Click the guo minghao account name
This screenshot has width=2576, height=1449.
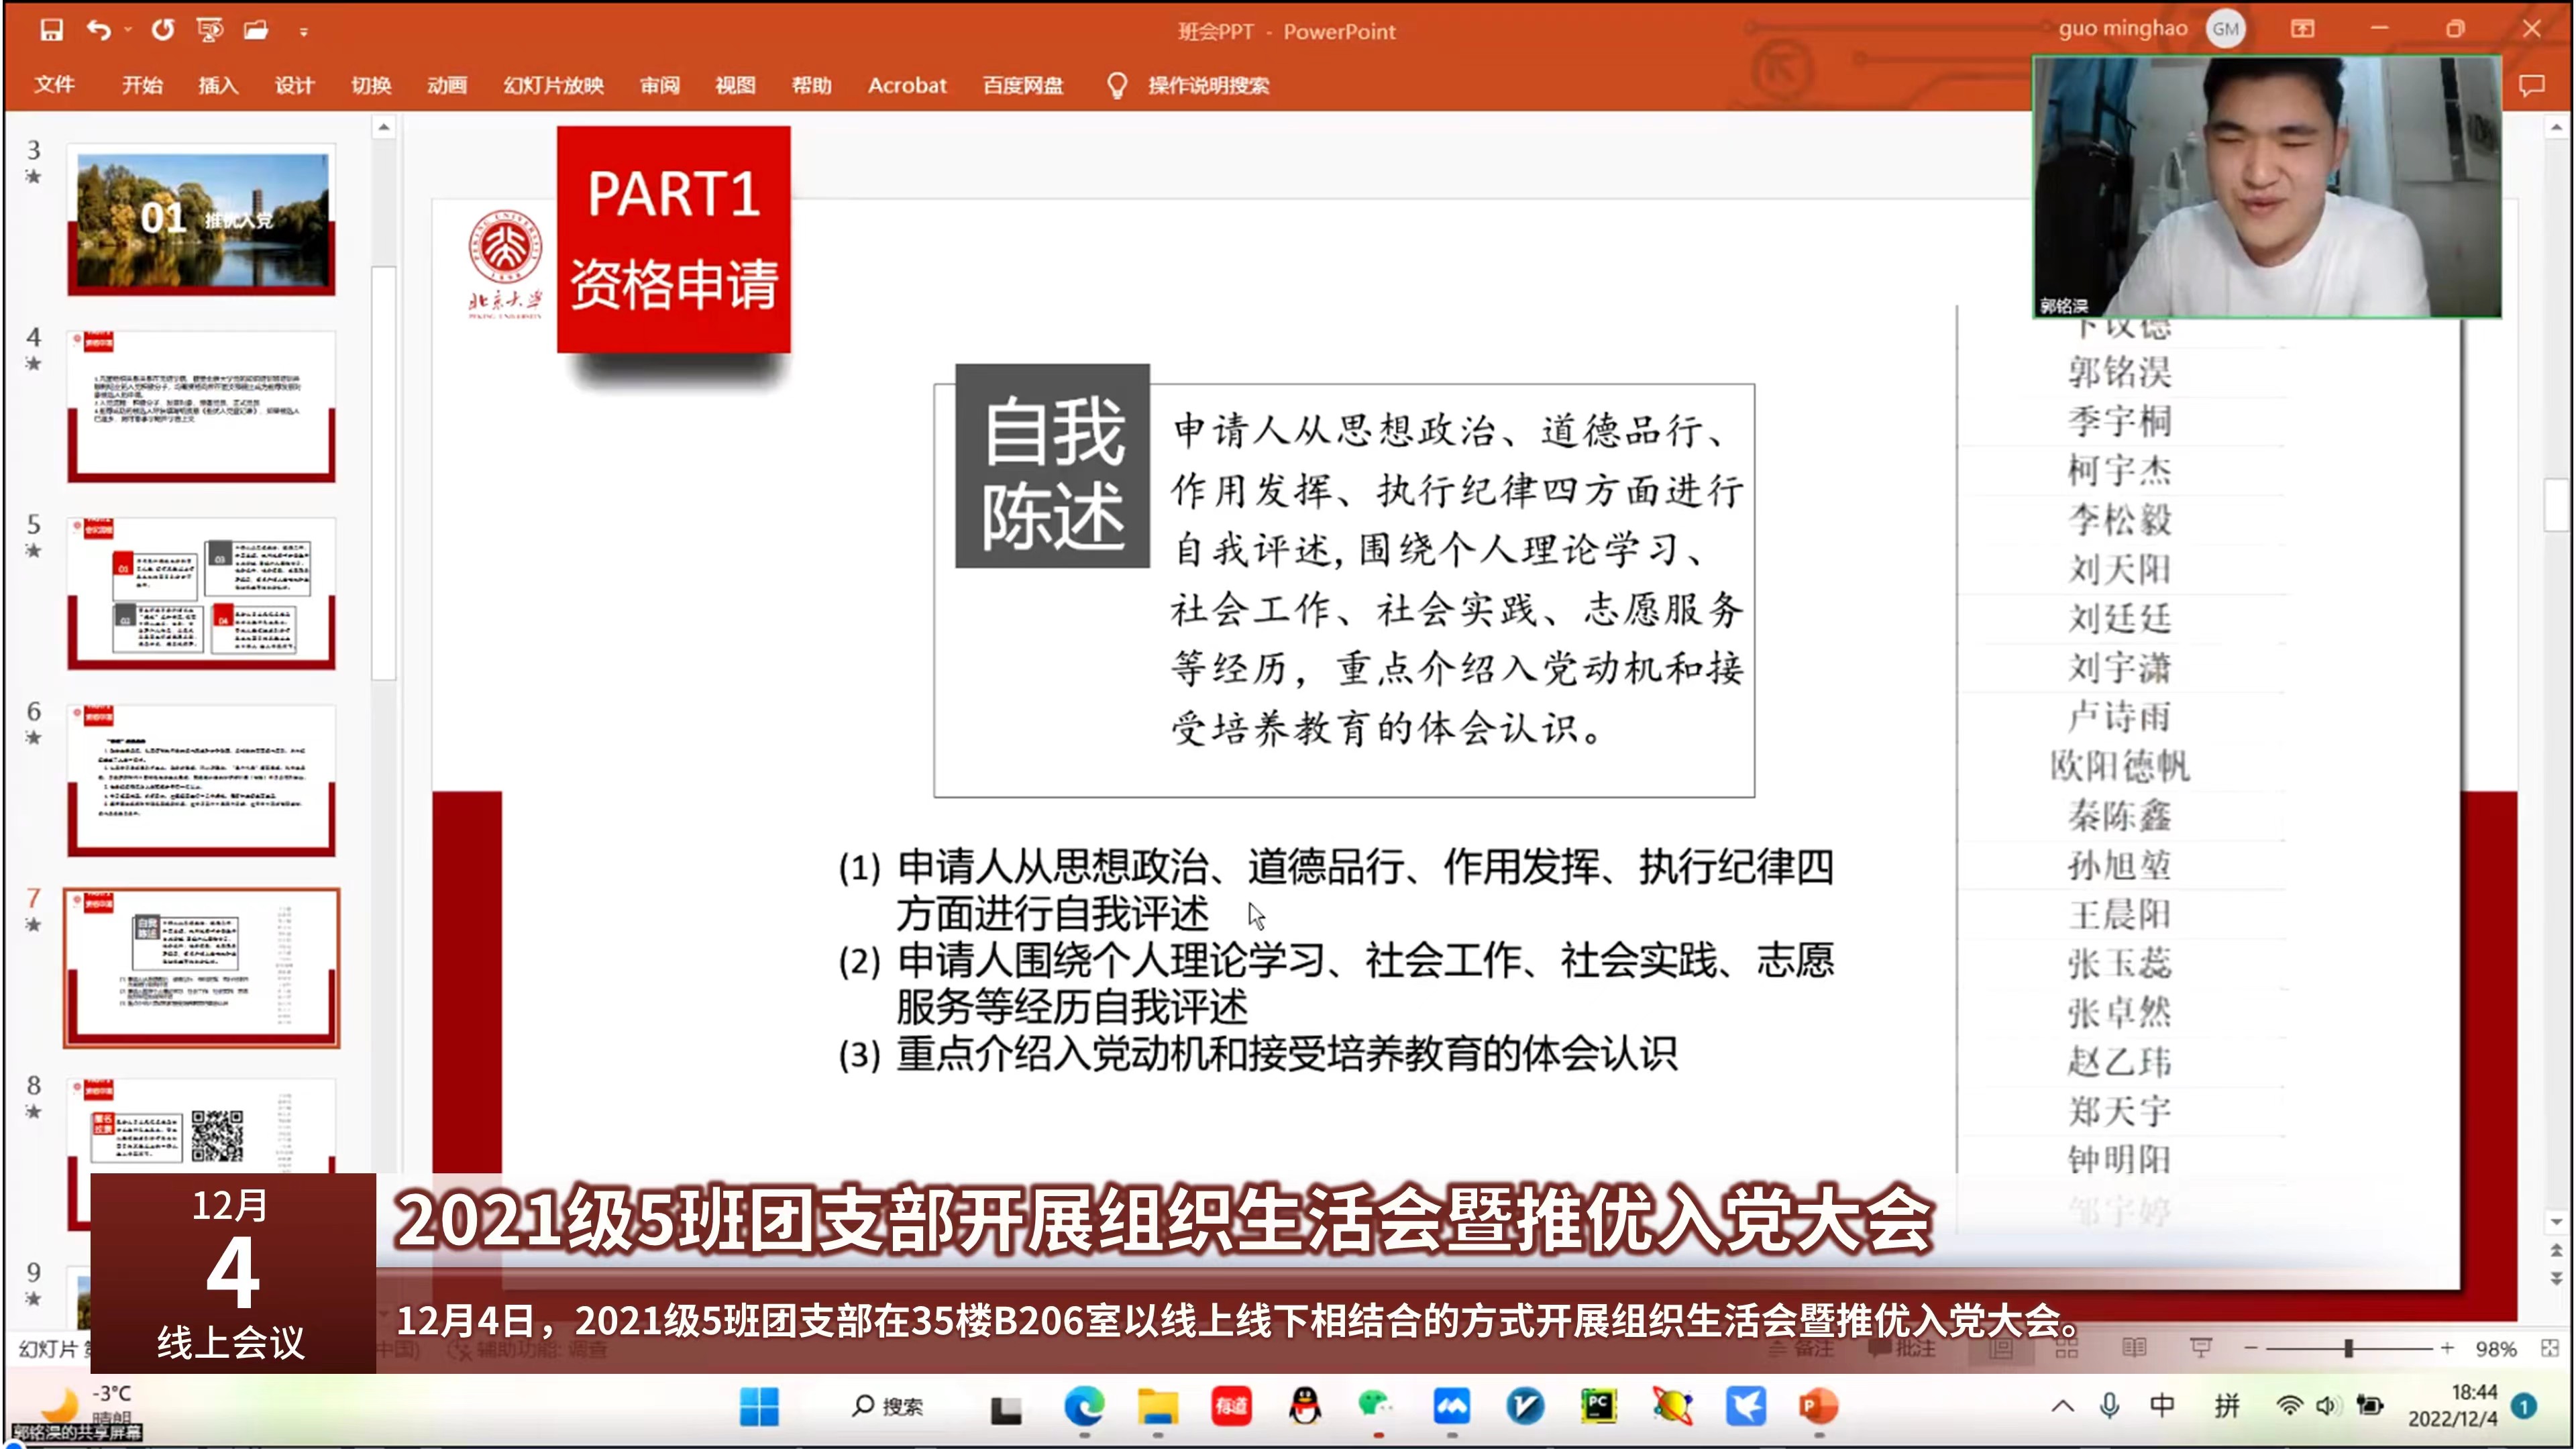click(x=2122, y=29)
